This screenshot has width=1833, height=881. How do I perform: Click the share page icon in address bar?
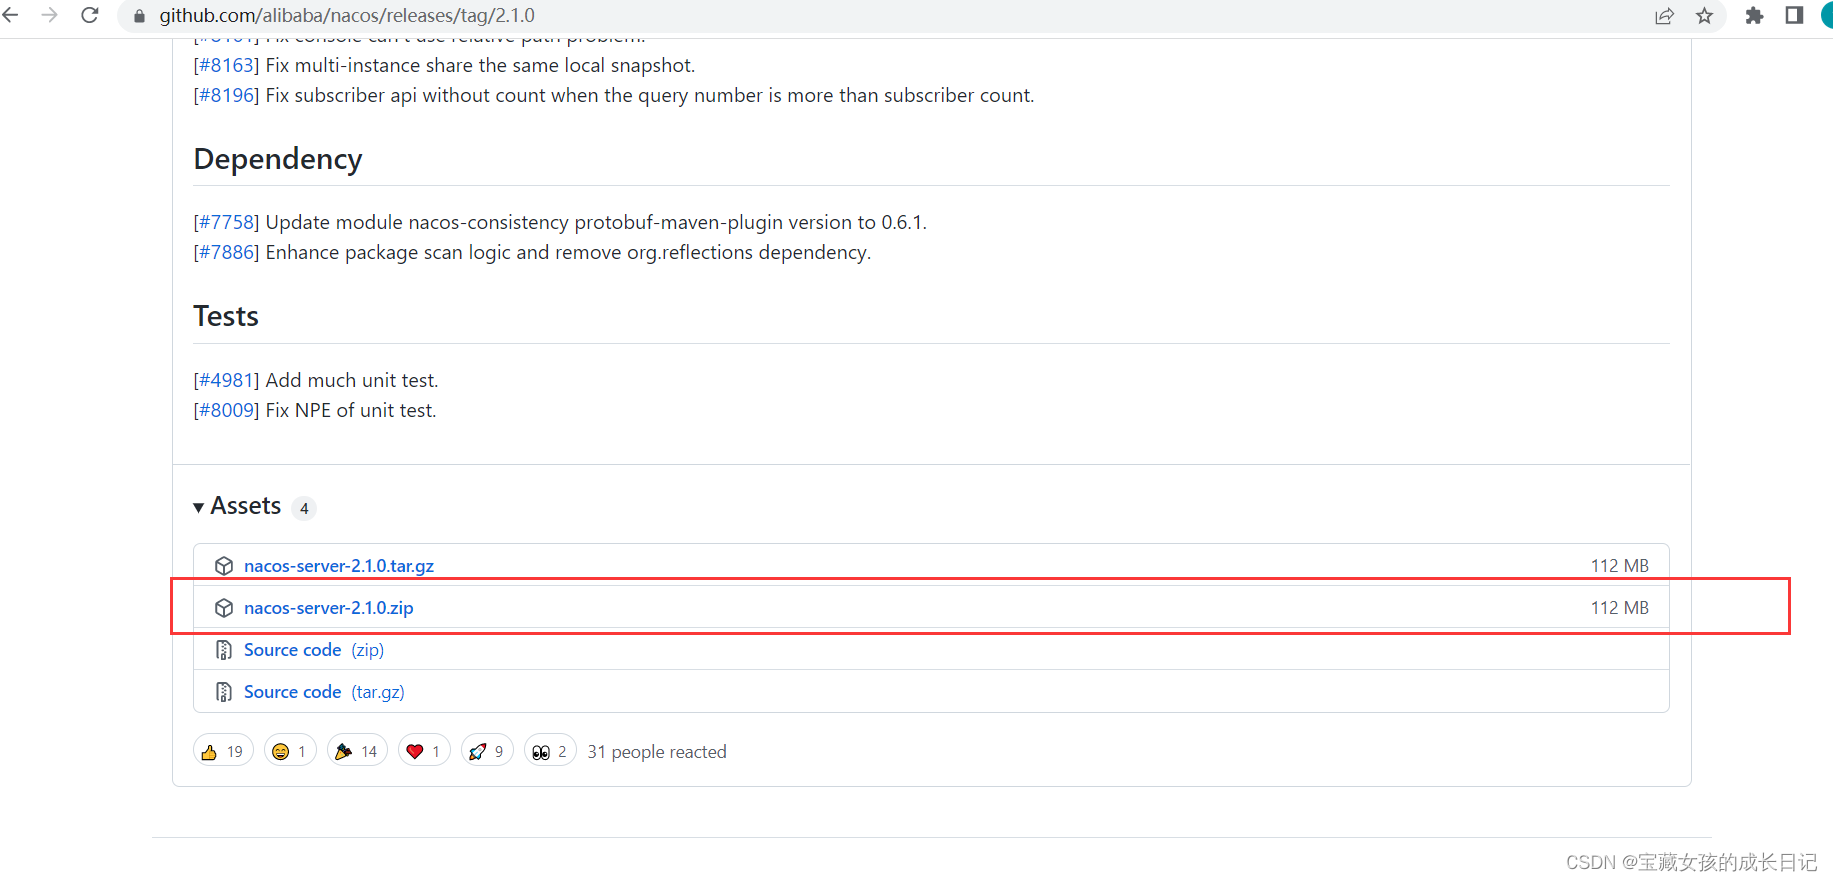point(1664,16)
